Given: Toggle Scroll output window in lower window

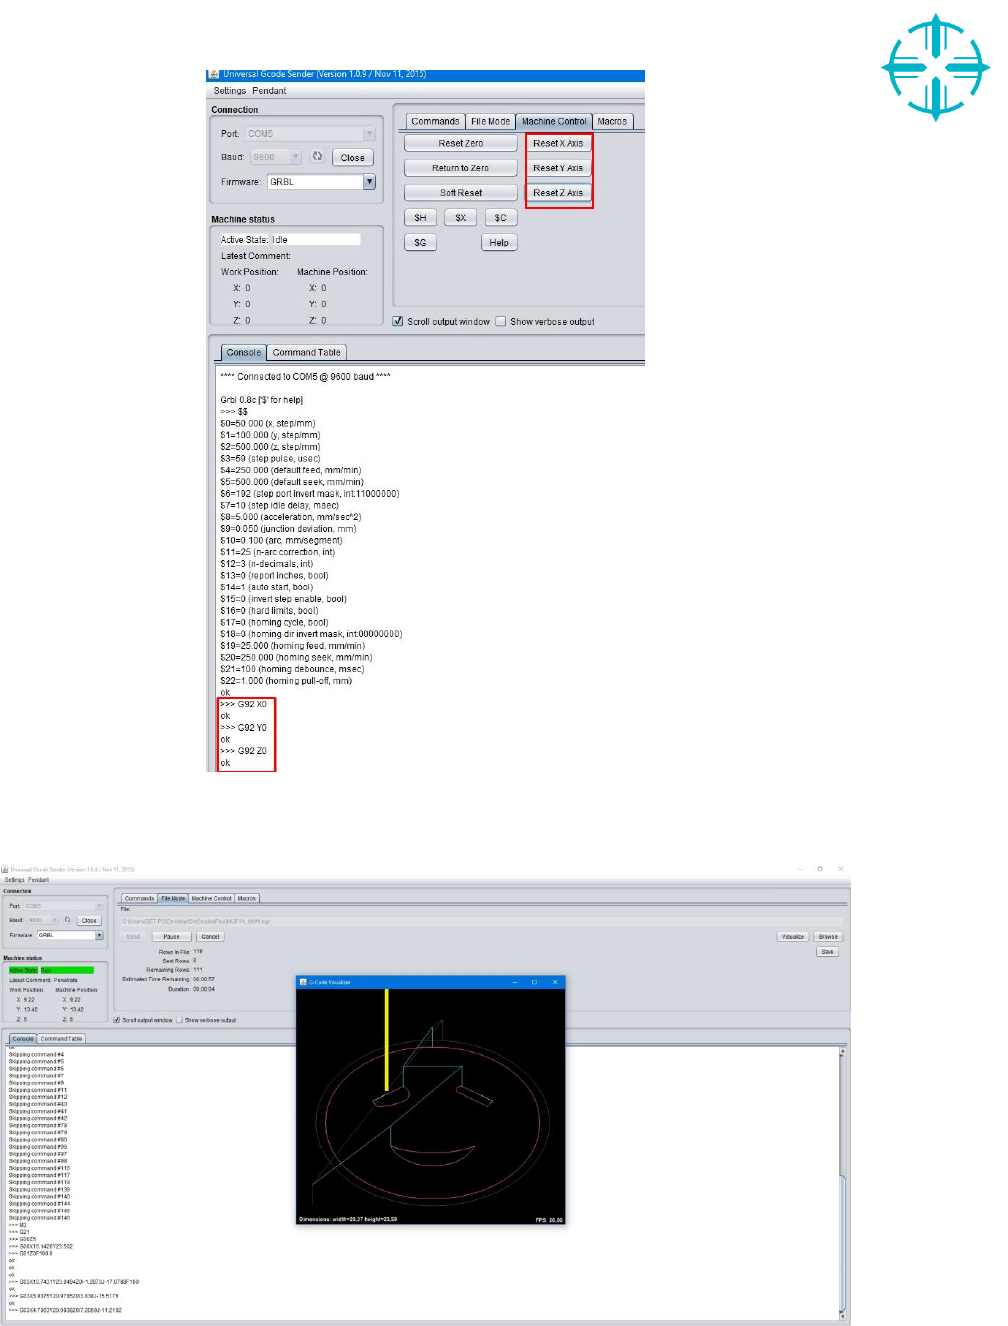Looking at the screenshot, I should coord(117,1020).
